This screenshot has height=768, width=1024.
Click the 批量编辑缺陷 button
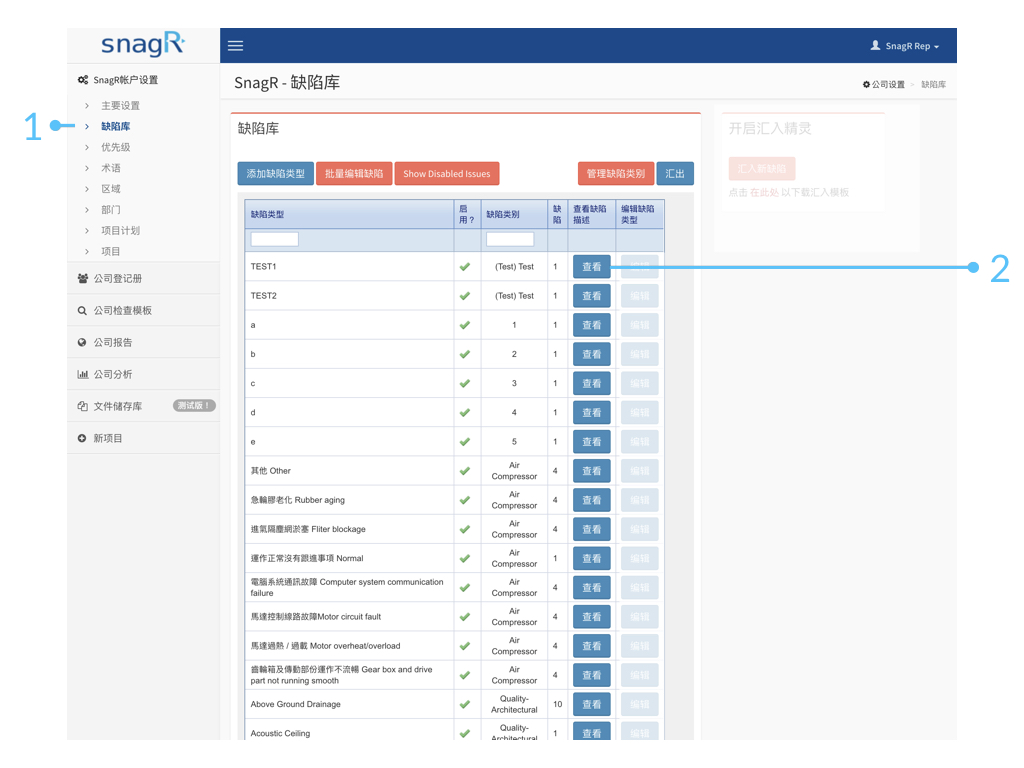coord(354,174)
